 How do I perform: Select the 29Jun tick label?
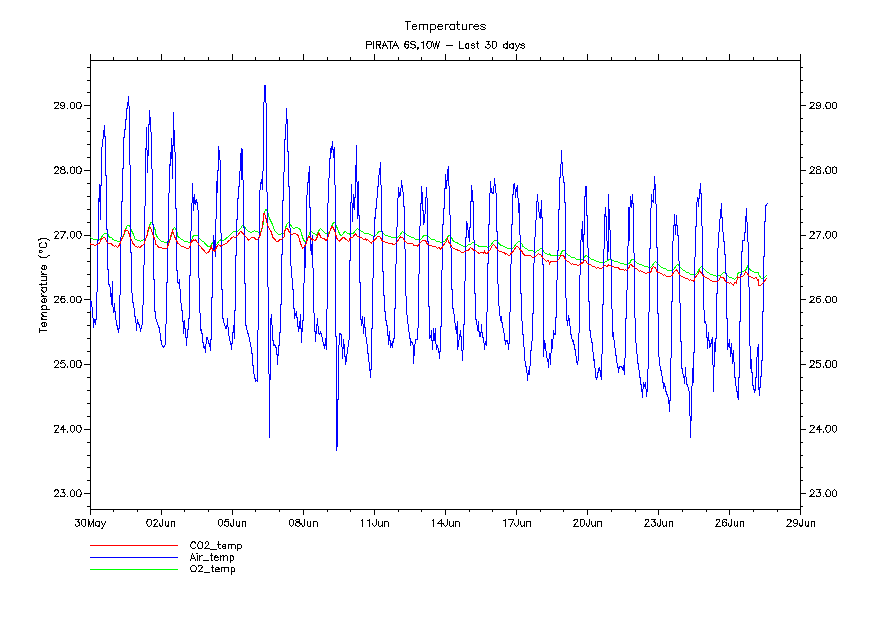(x=800, y=523)
